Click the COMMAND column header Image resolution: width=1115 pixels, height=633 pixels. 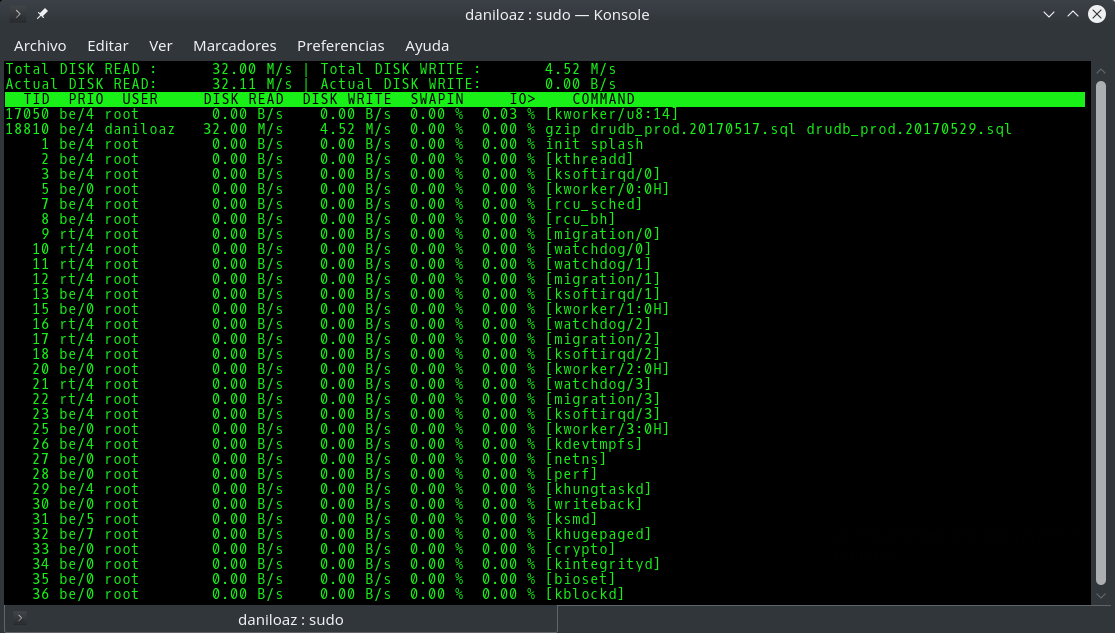point(603,99)
